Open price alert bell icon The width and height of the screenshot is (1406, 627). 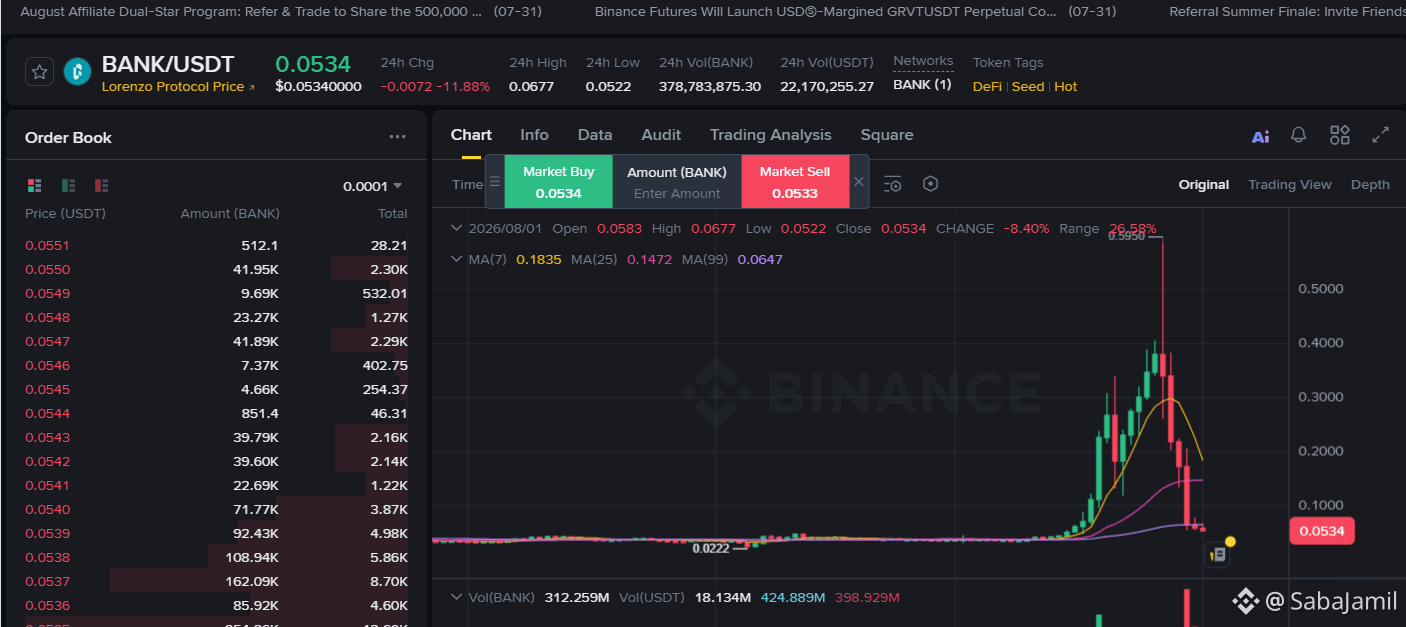1299,135
